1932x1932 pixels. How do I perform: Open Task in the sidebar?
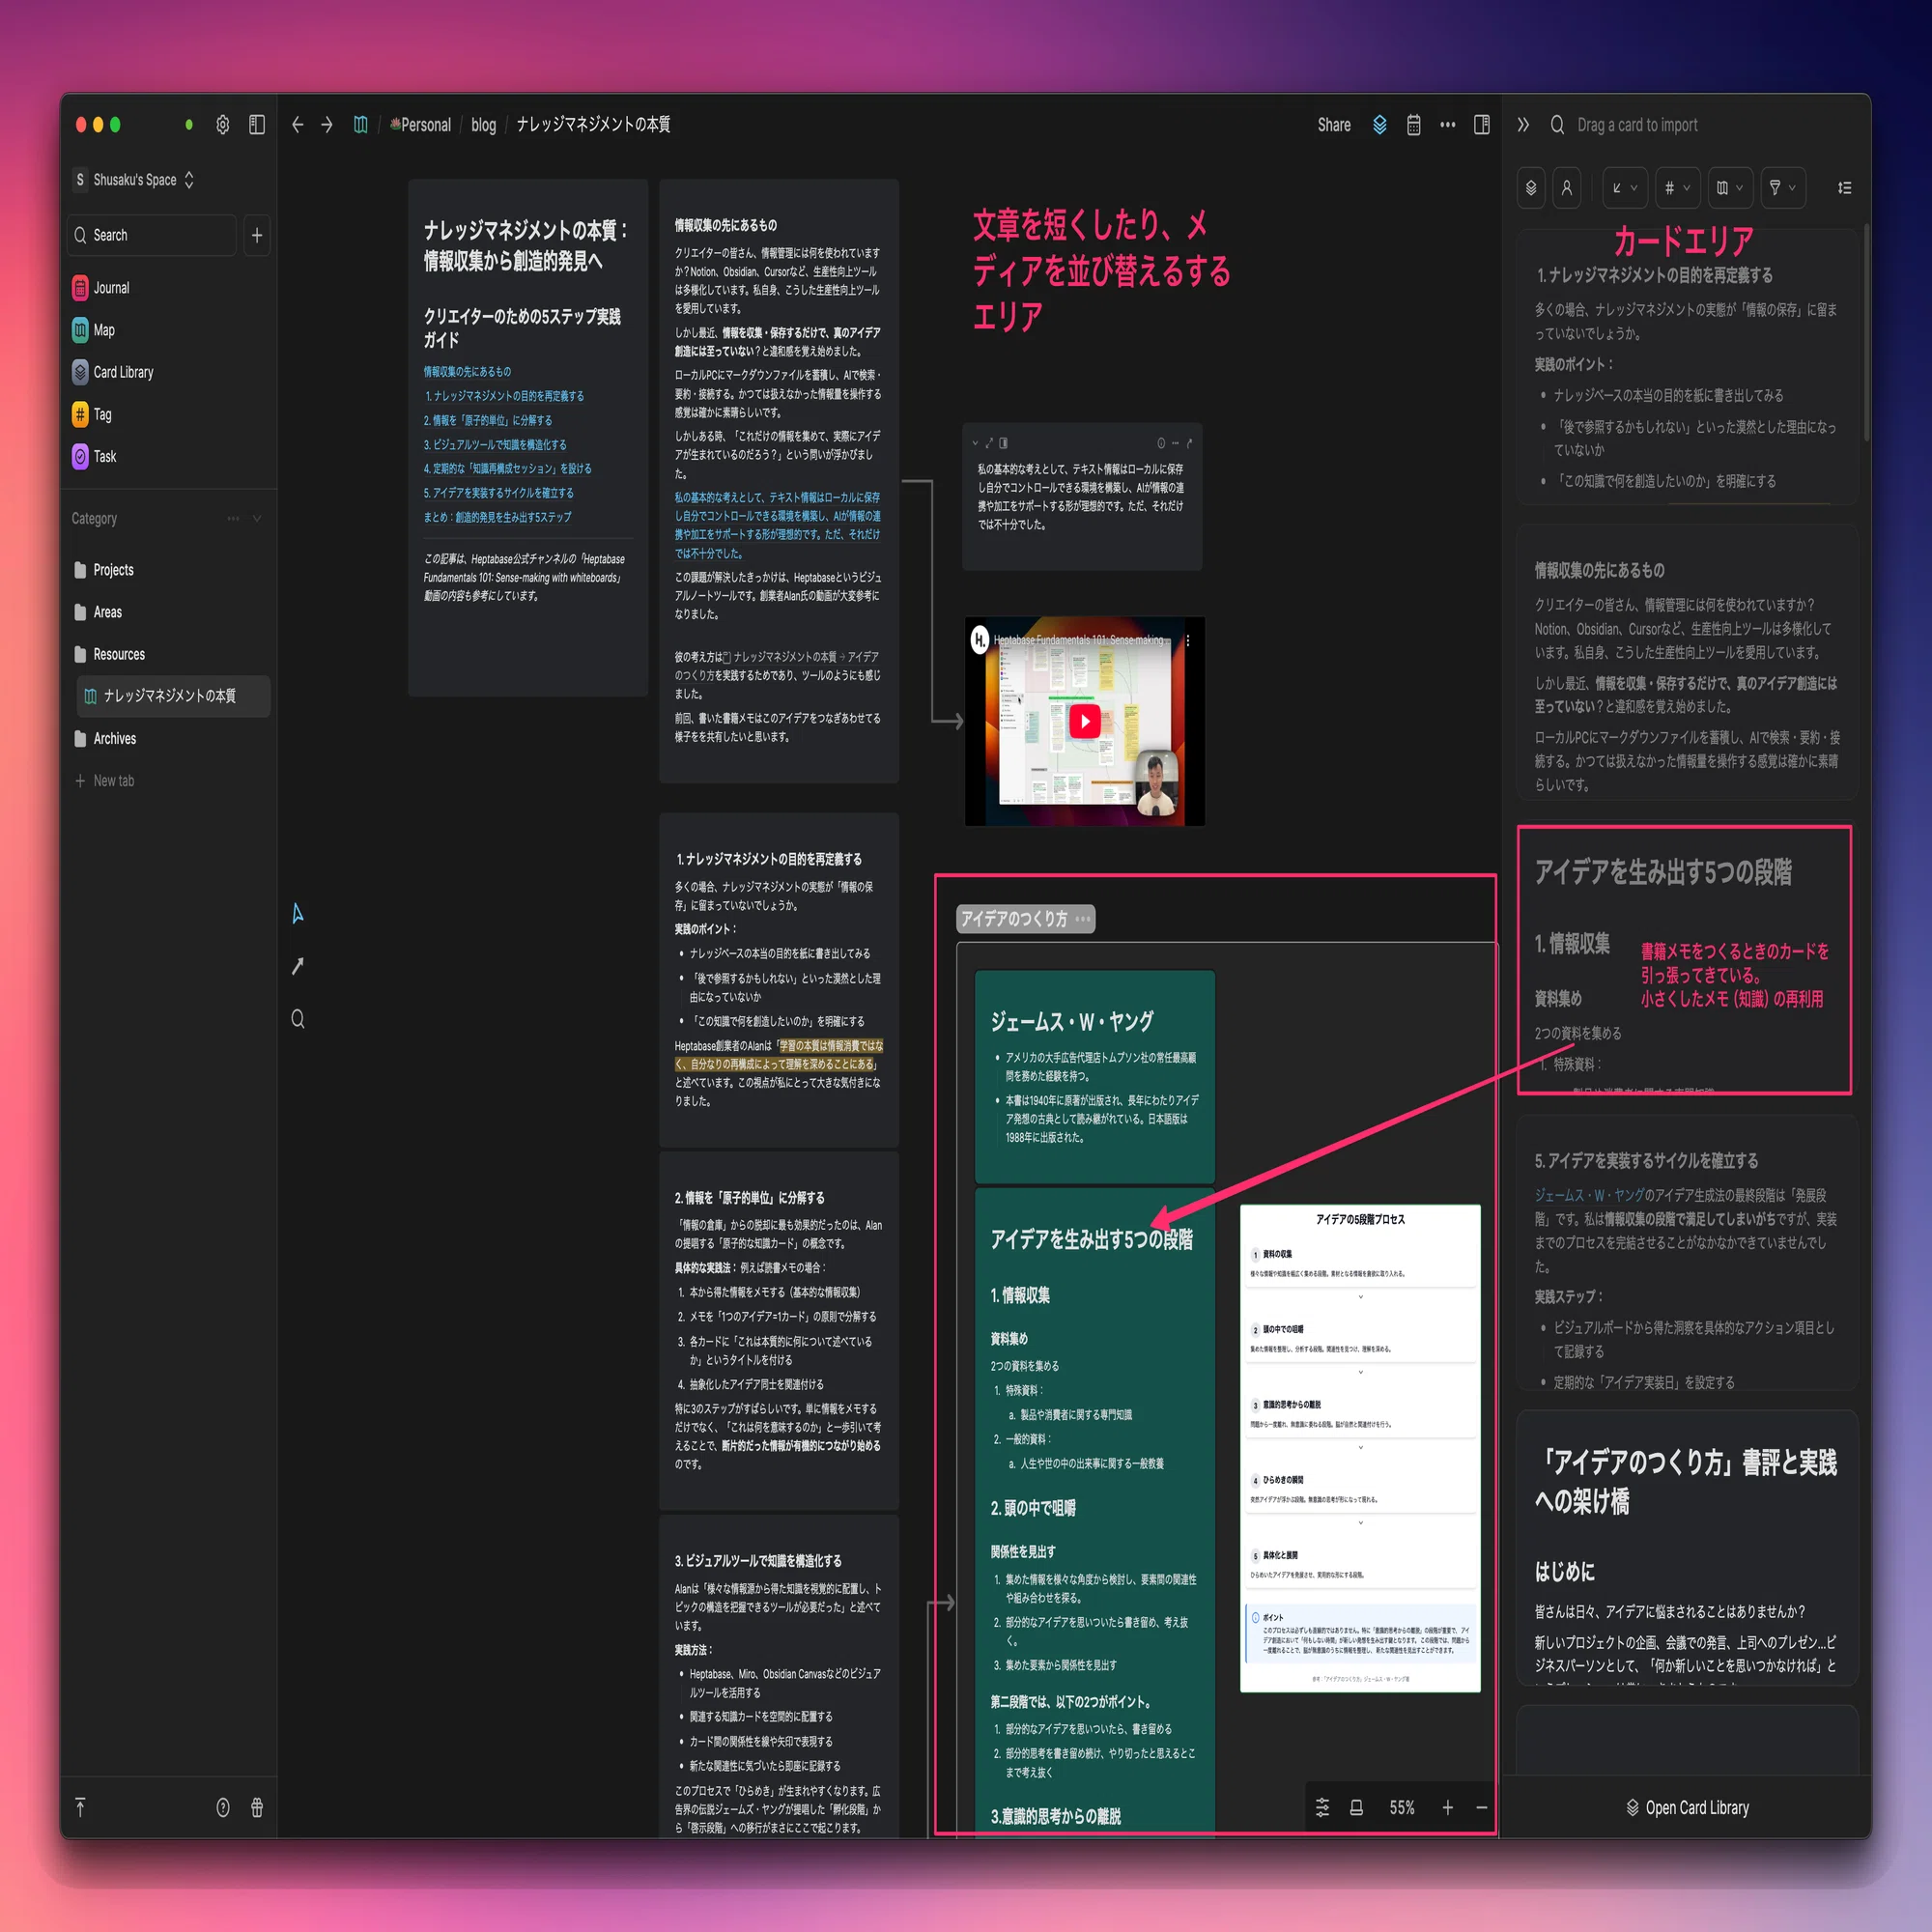point(94,456)
